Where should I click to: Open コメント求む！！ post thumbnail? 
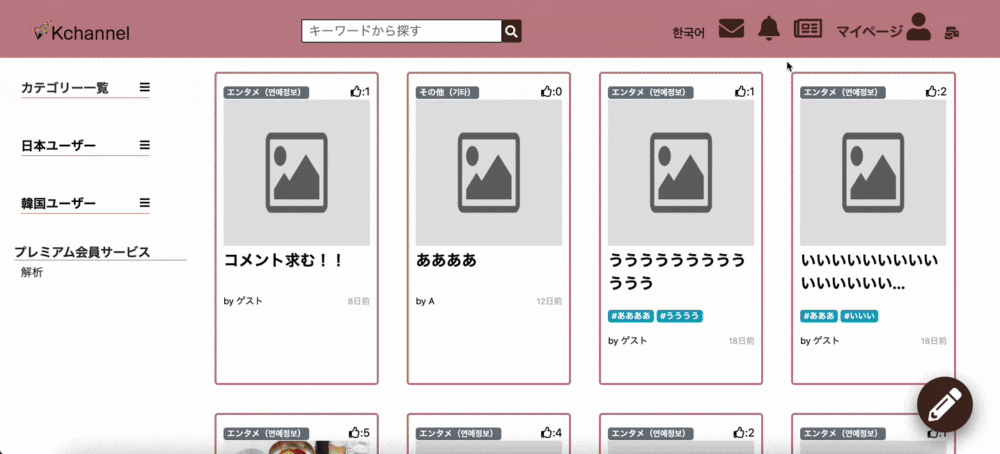point(297,173)
